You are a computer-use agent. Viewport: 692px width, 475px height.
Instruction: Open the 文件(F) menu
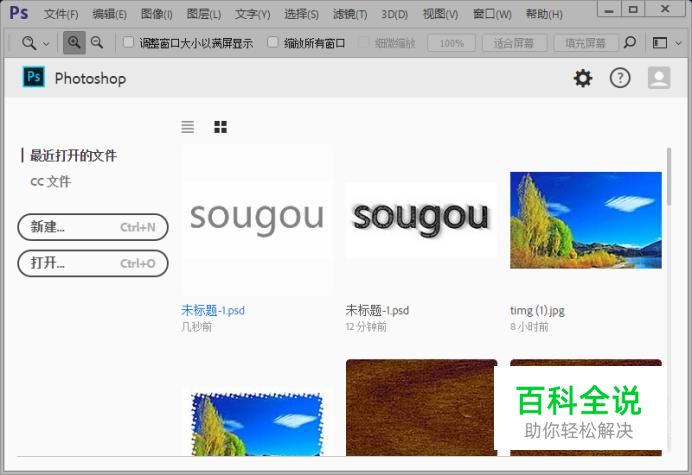[61, 14]
